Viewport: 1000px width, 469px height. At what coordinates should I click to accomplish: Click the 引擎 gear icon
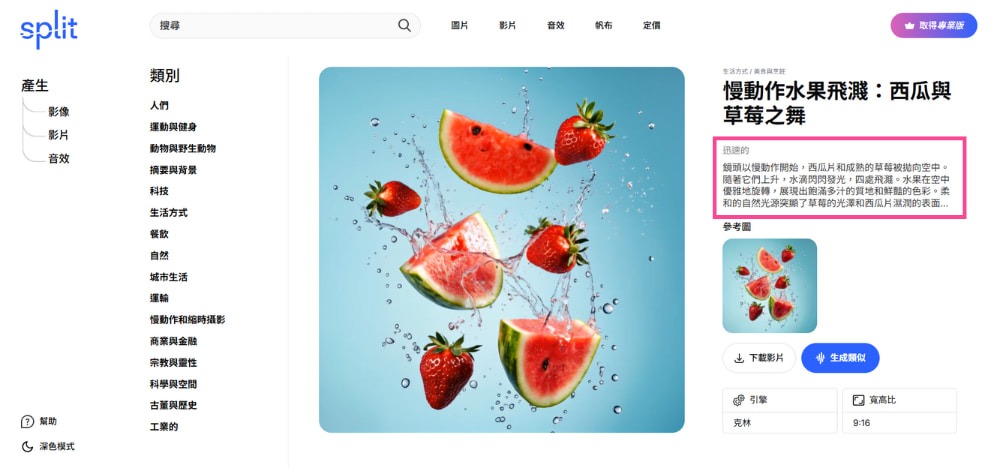pos(739,400)
